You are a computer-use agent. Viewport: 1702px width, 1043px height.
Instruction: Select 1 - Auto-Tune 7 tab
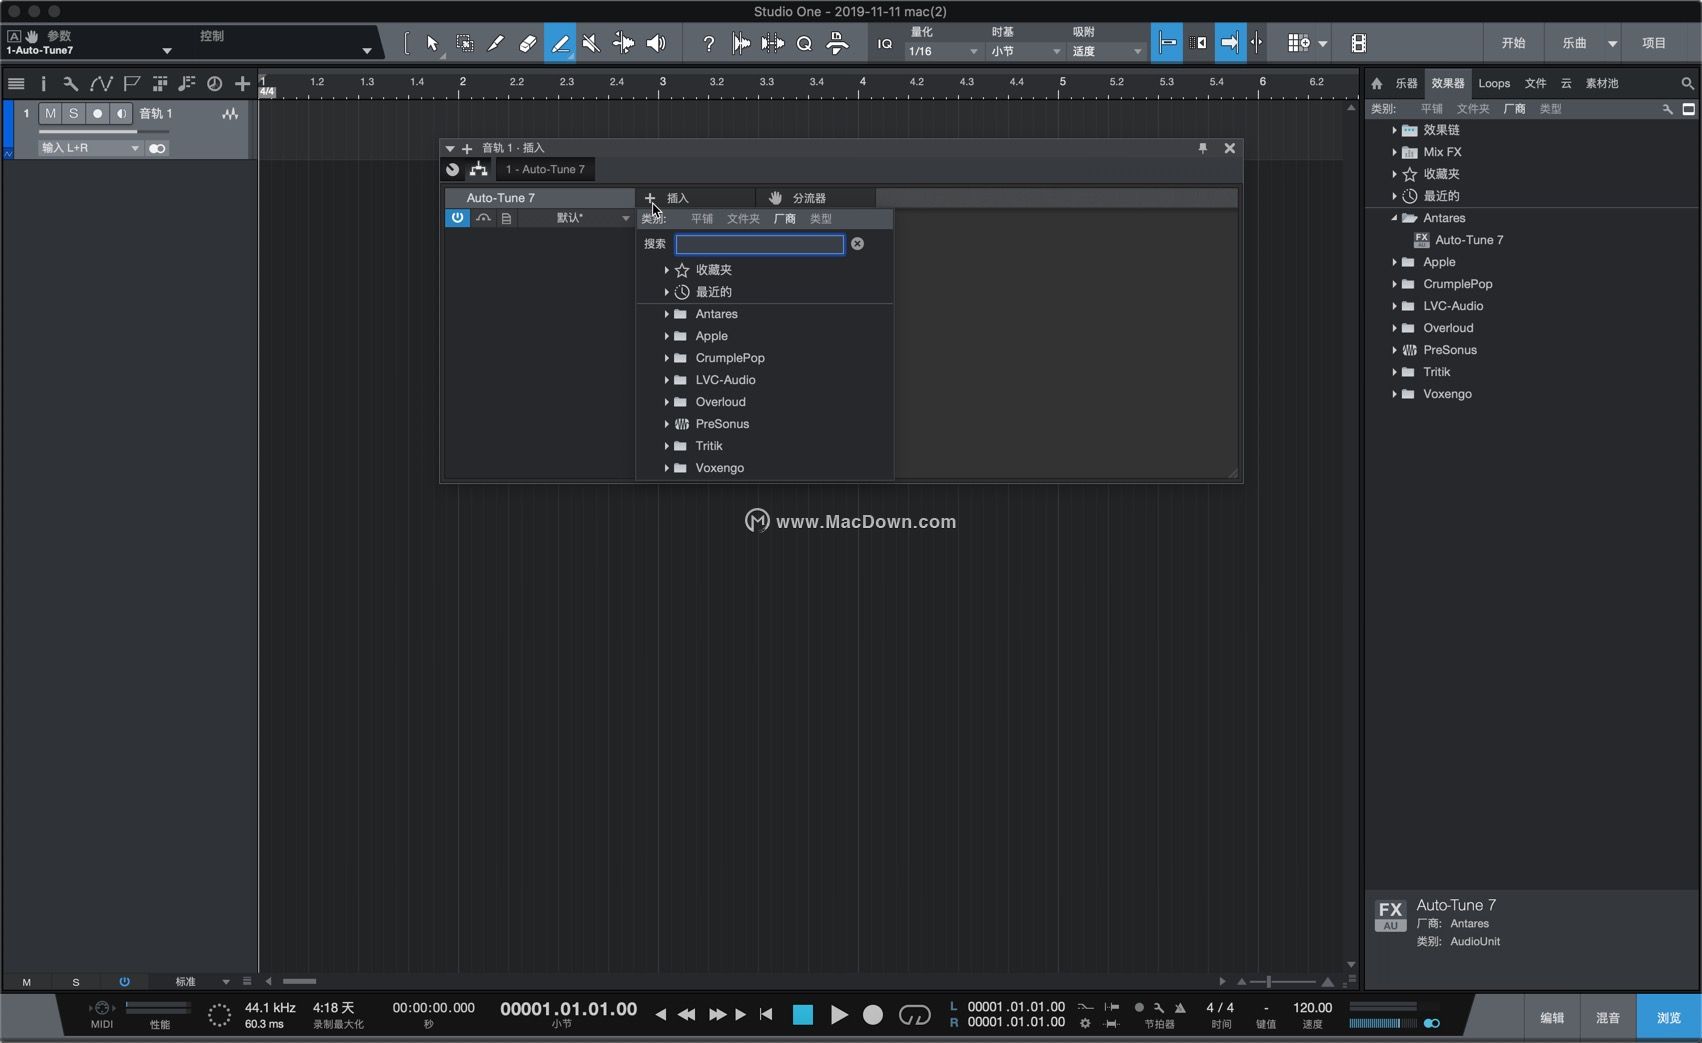click(545, 169)
